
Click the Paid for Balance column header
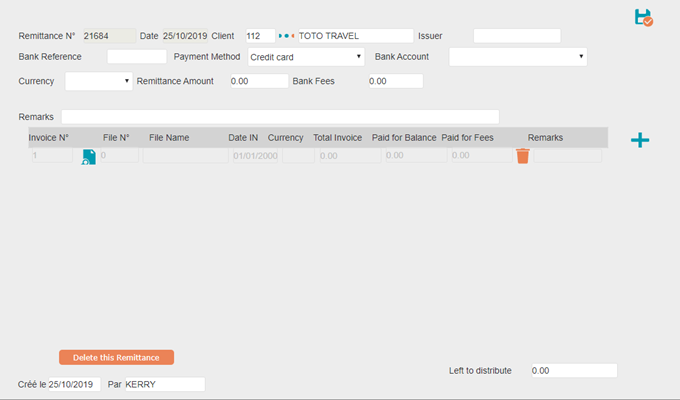404,138
